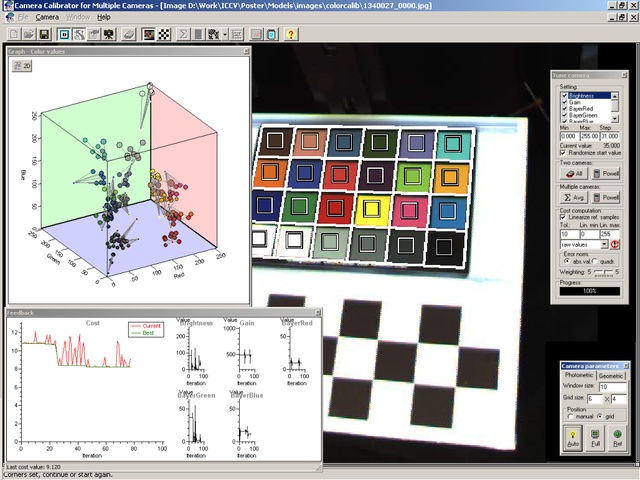Click the yellow question mark help icon
The image size is (640, 480).
[291, 34]
